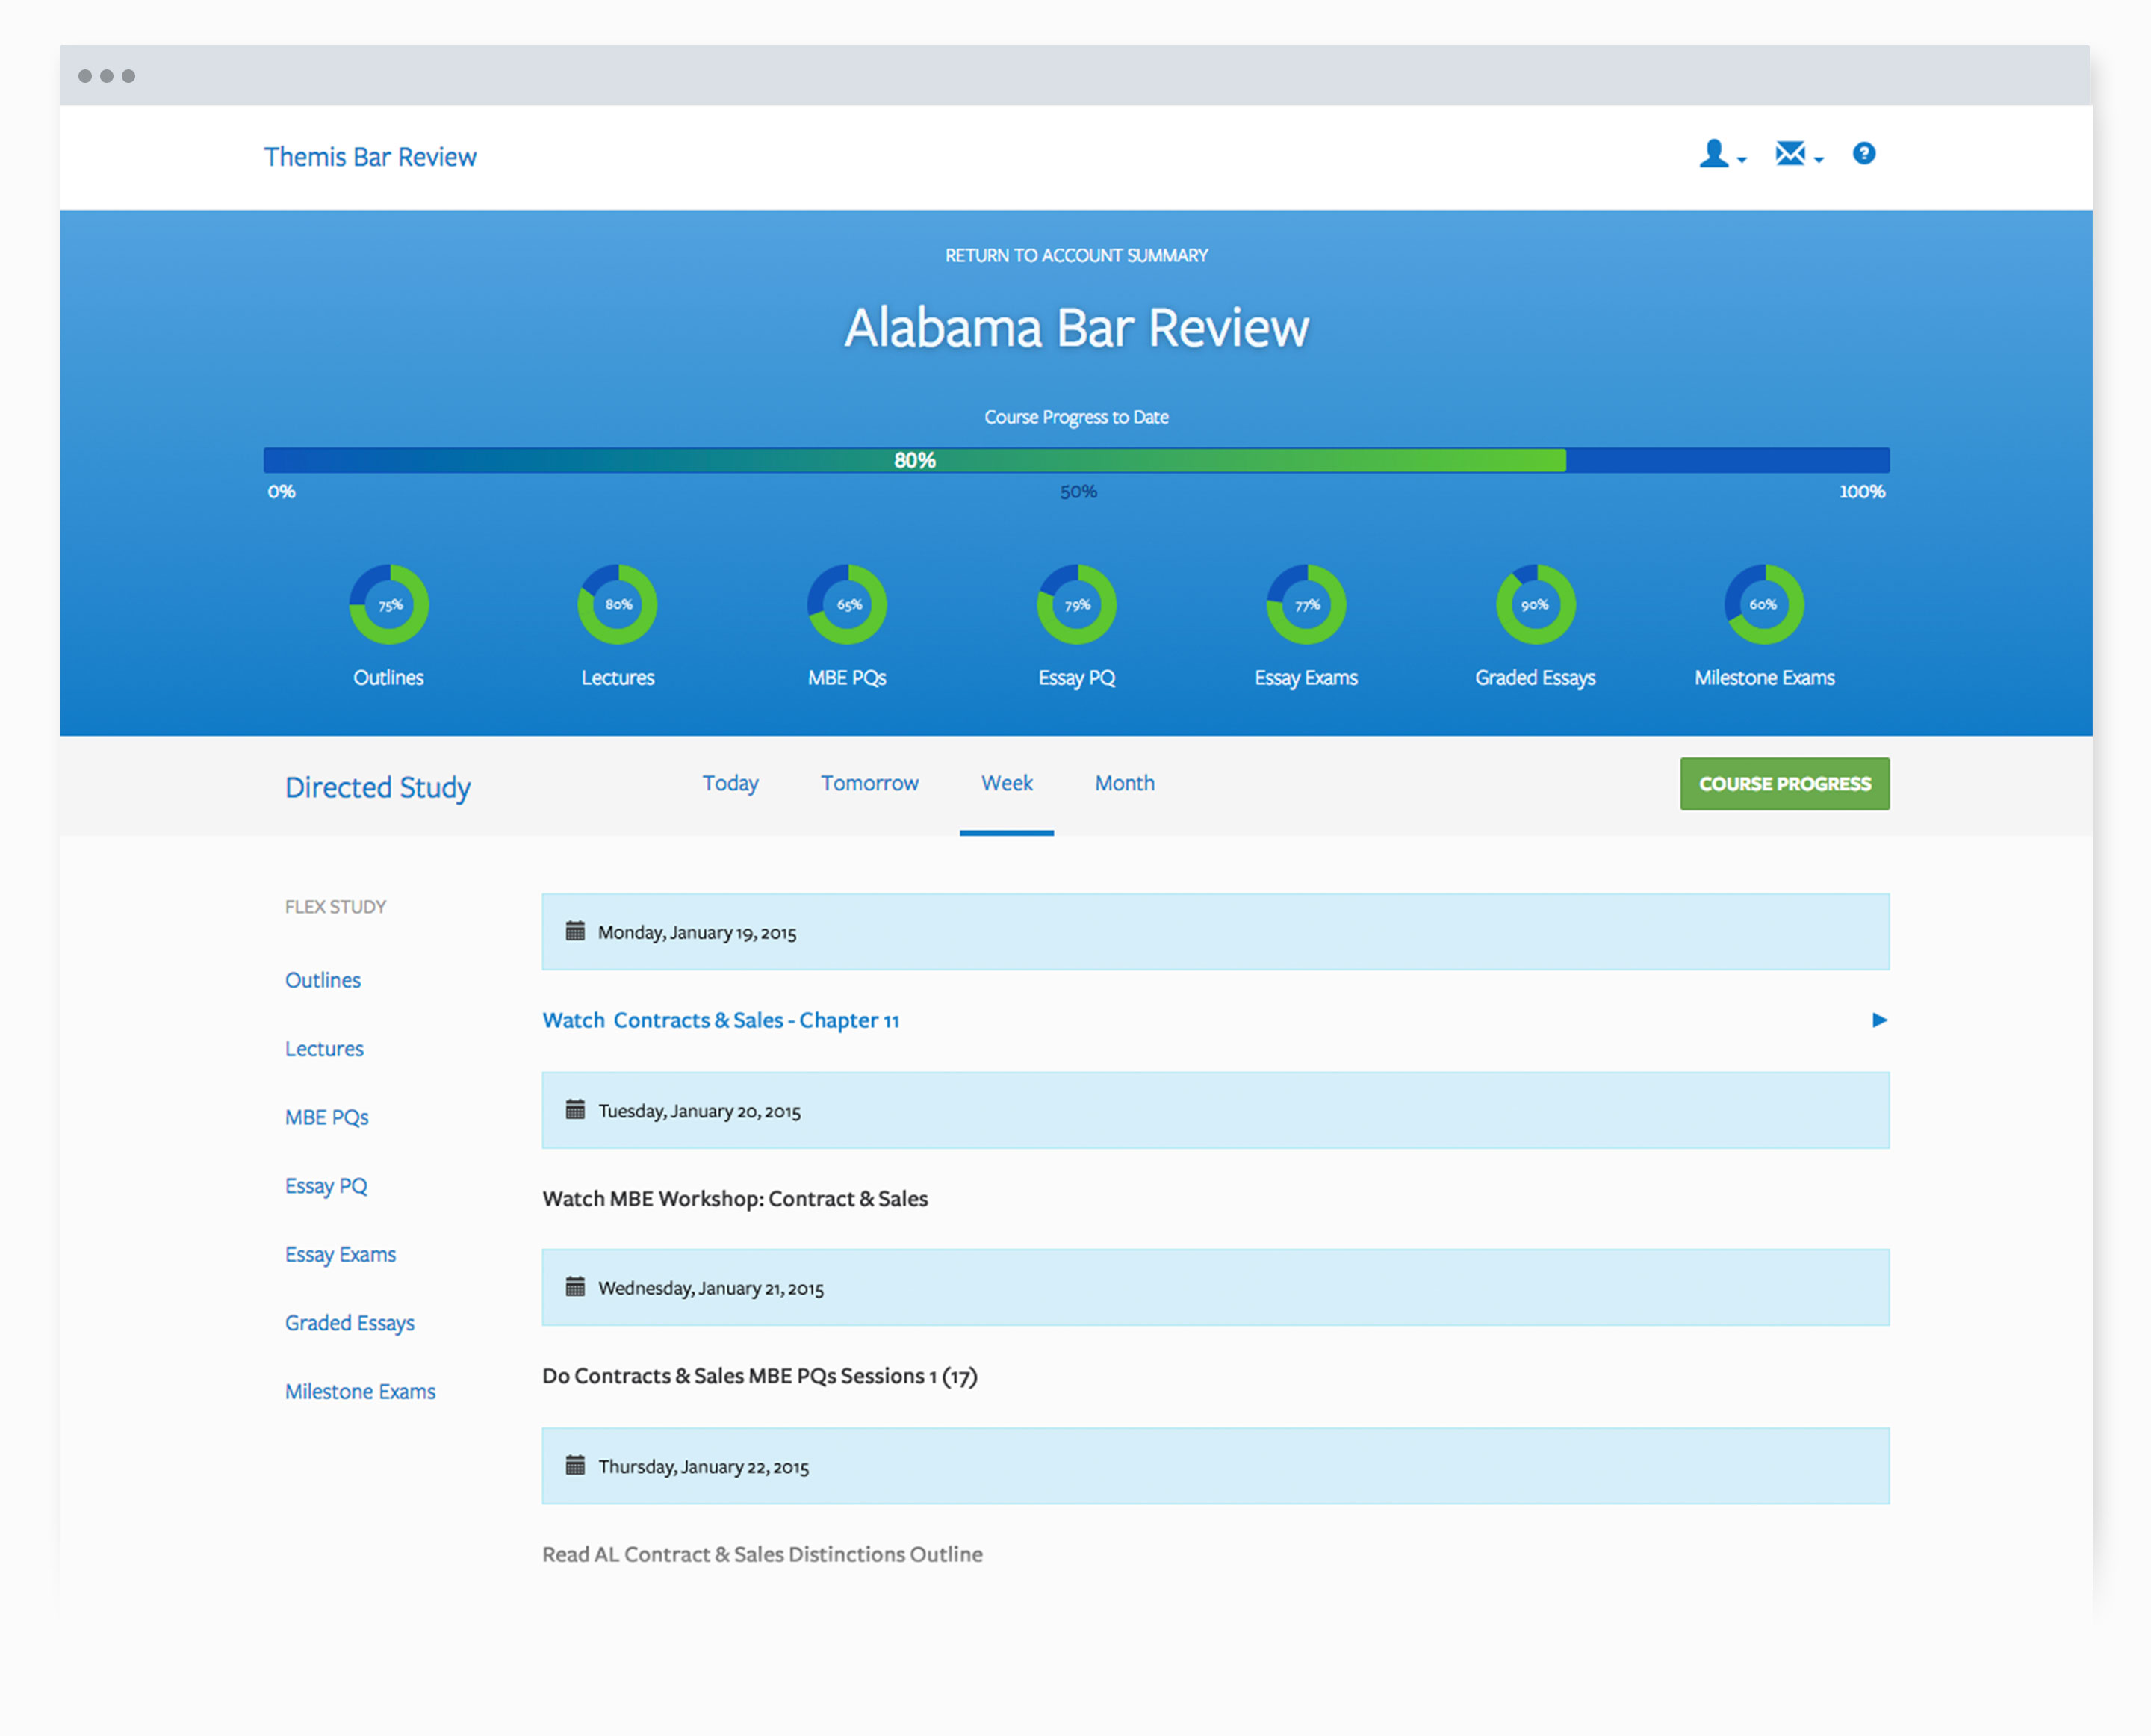The image size is (2151, 1736).
Task: Click the Milestone Exams 60% progress ring
Action: pyautogui.click(x=1764, y=605)
